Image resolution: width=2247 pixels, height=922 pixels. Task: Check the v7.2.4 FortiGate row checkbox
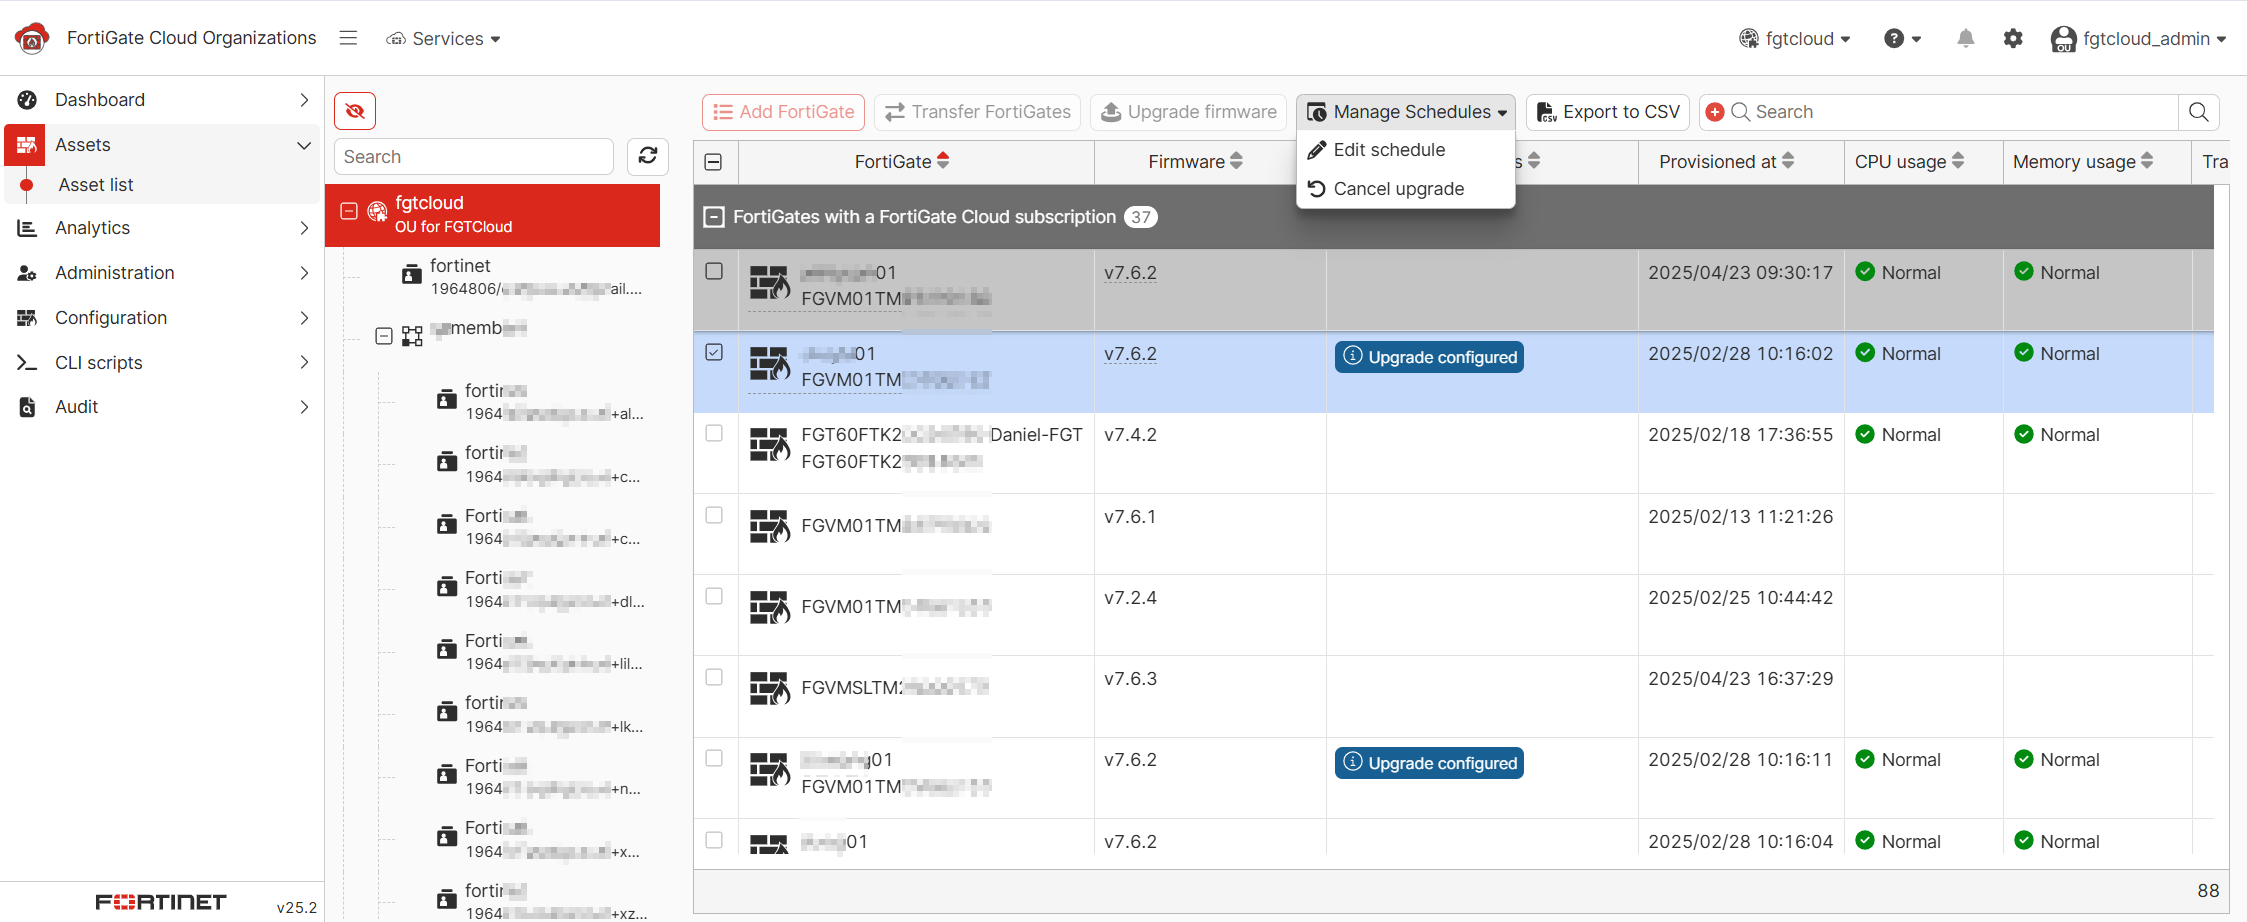pos(714,596)
